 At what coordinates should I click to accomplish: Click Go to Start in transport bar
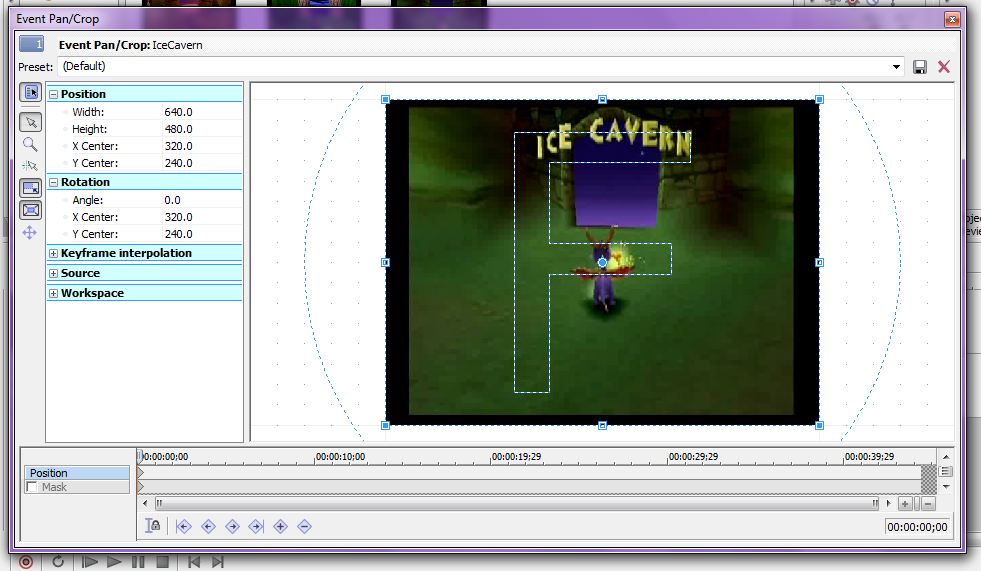pyautogui.click(x=194, y=562)
